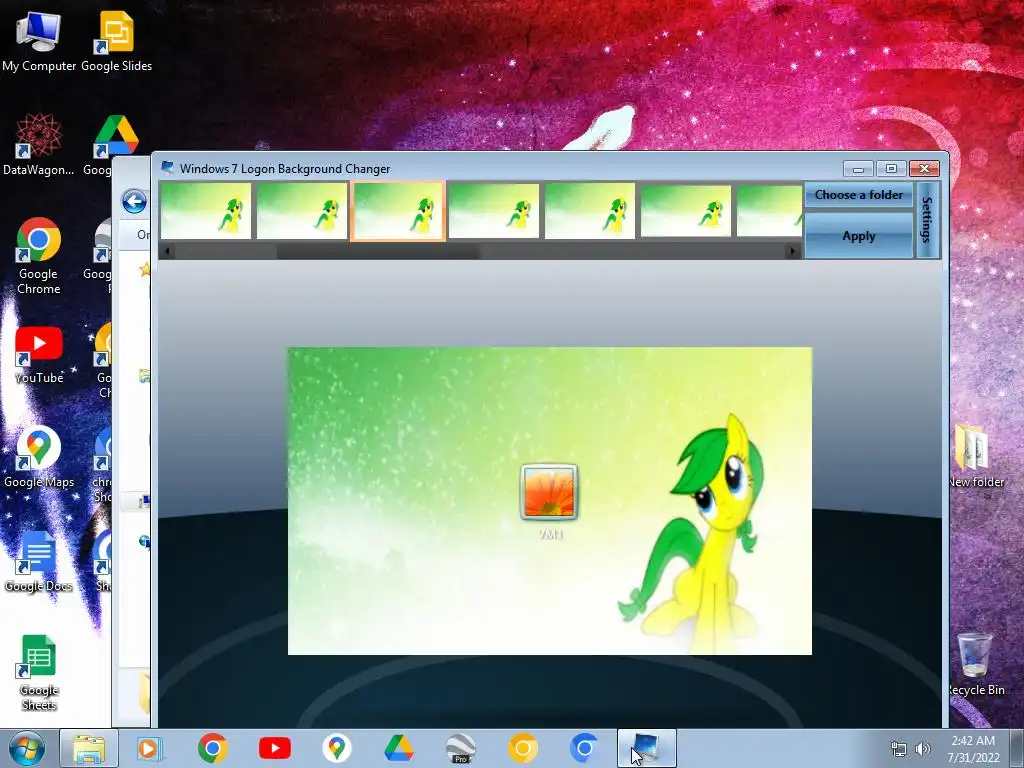
Task: Switch to Logon Background Changer taskbar item
Action: 647,748
